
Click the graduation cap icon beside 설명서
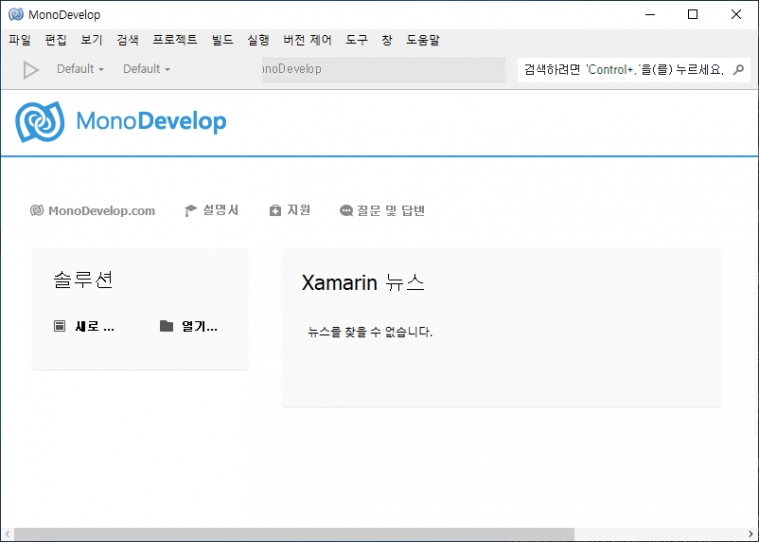(191, 211)
